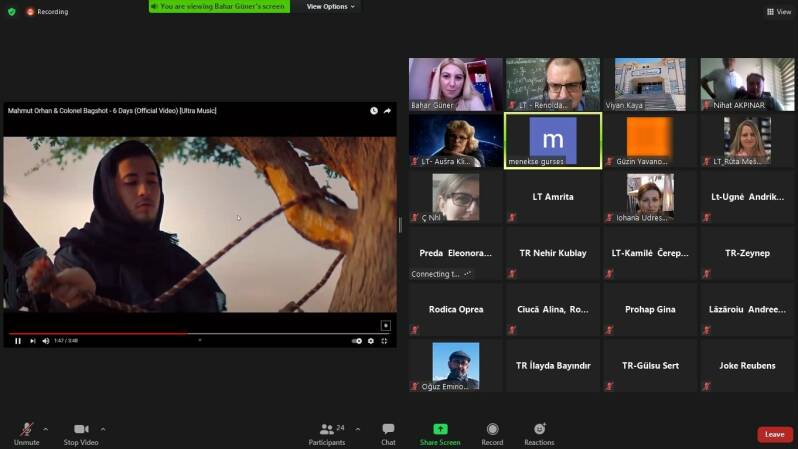Image resolution: width=798 pixels, height=449 pixels.
Task: Click the viewing Bahar Güner's screen banner
Action: pyautogui.click(x=219, y=6)
